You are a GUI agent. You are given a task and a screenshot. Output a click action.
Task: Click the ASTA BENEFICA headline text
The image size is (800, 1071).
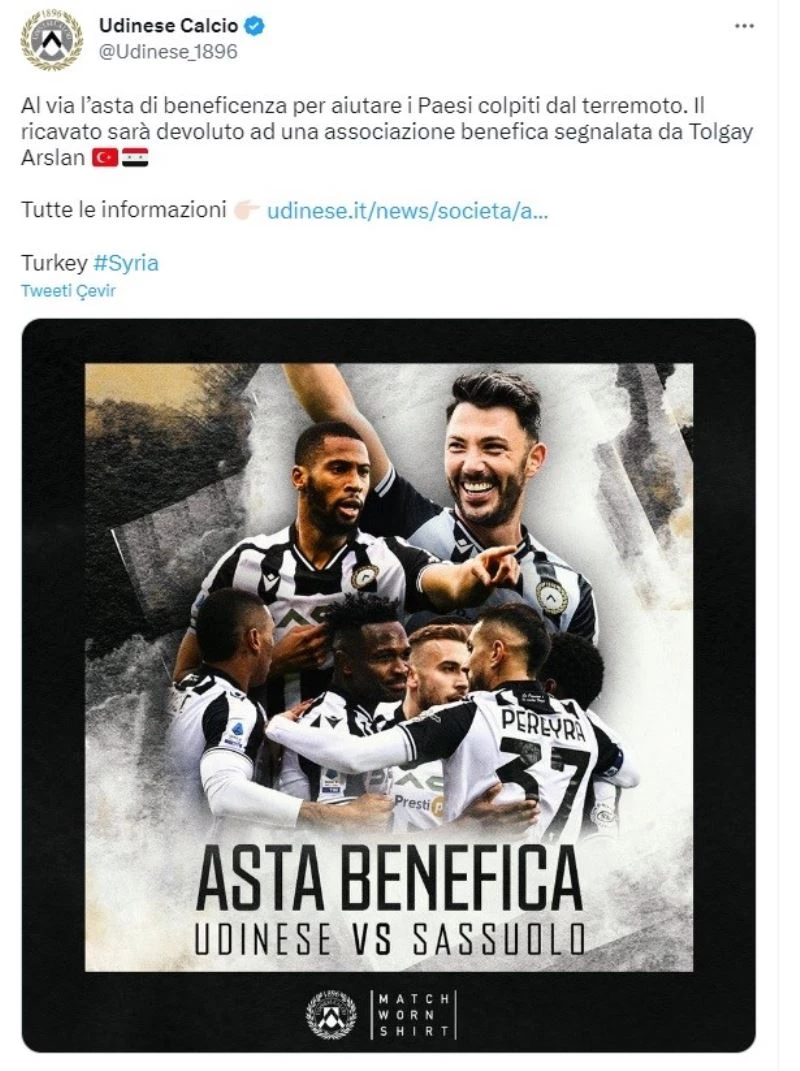[x=389, y=878]
